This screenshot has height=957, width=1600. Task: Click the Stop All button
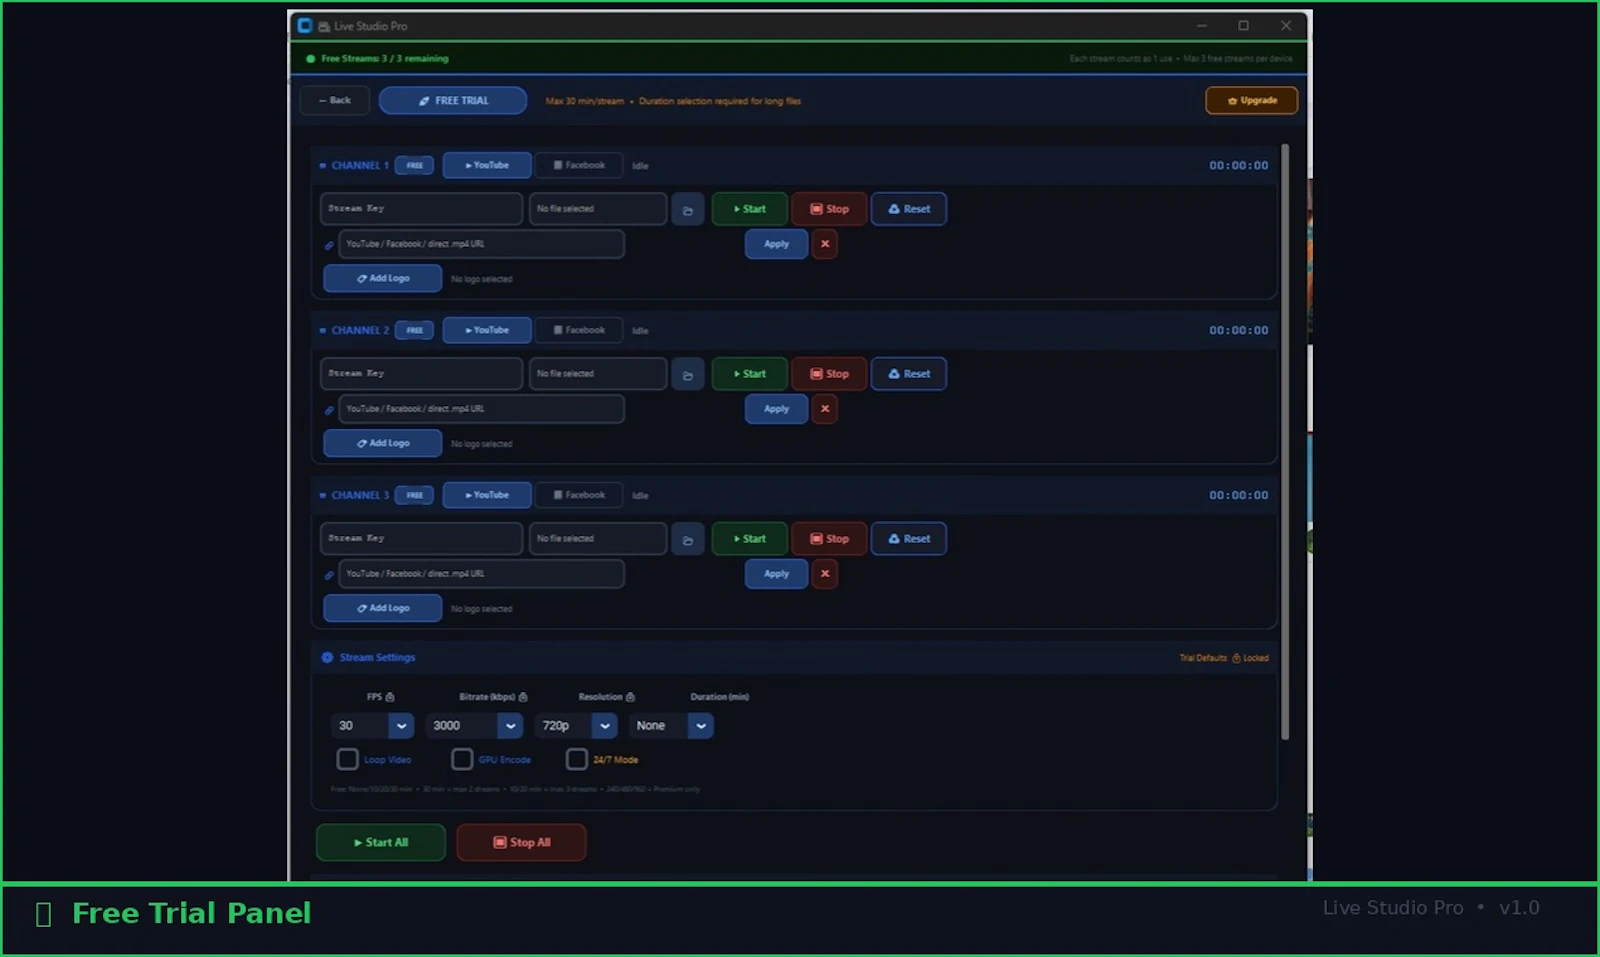point(521,842)
